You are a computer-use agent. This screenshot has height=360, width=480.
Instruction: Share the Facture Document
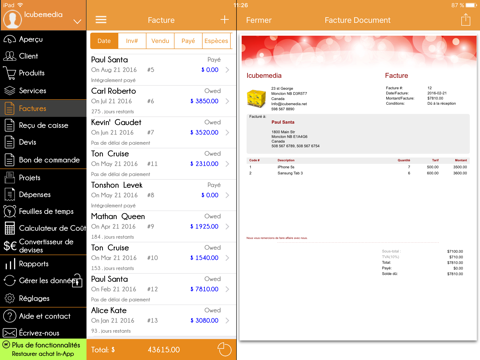point(466,20)
